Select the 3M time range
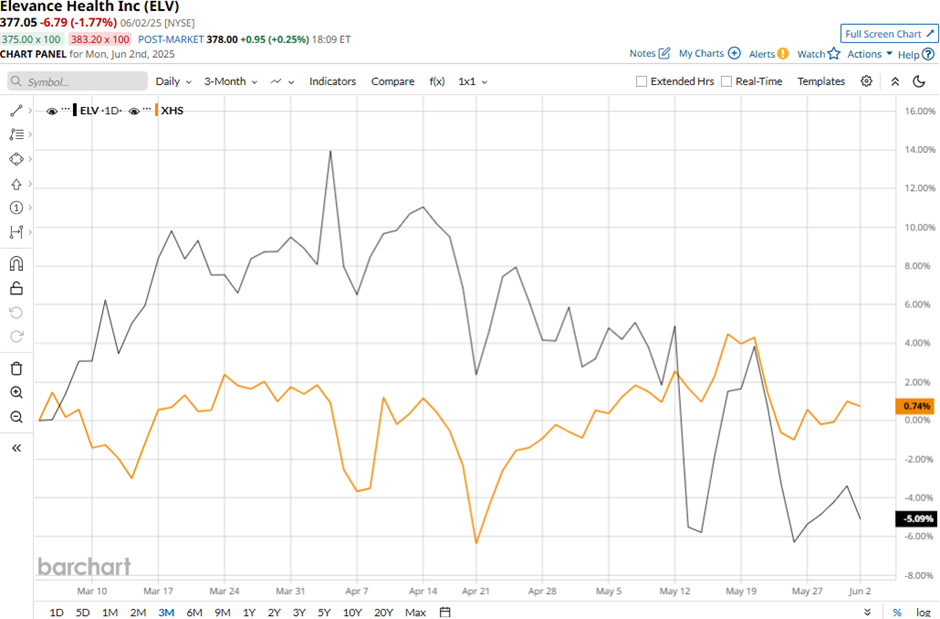The height and width of the screenshot is (619, 940). 166,612
